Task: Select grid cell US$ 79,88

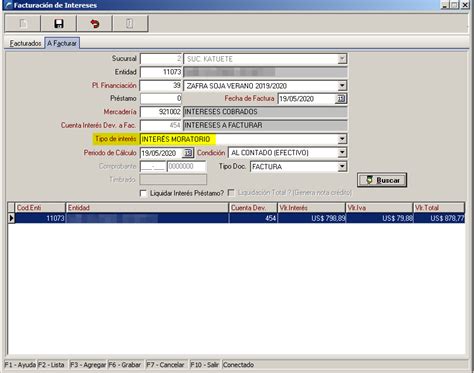Action: pos(379,218)
